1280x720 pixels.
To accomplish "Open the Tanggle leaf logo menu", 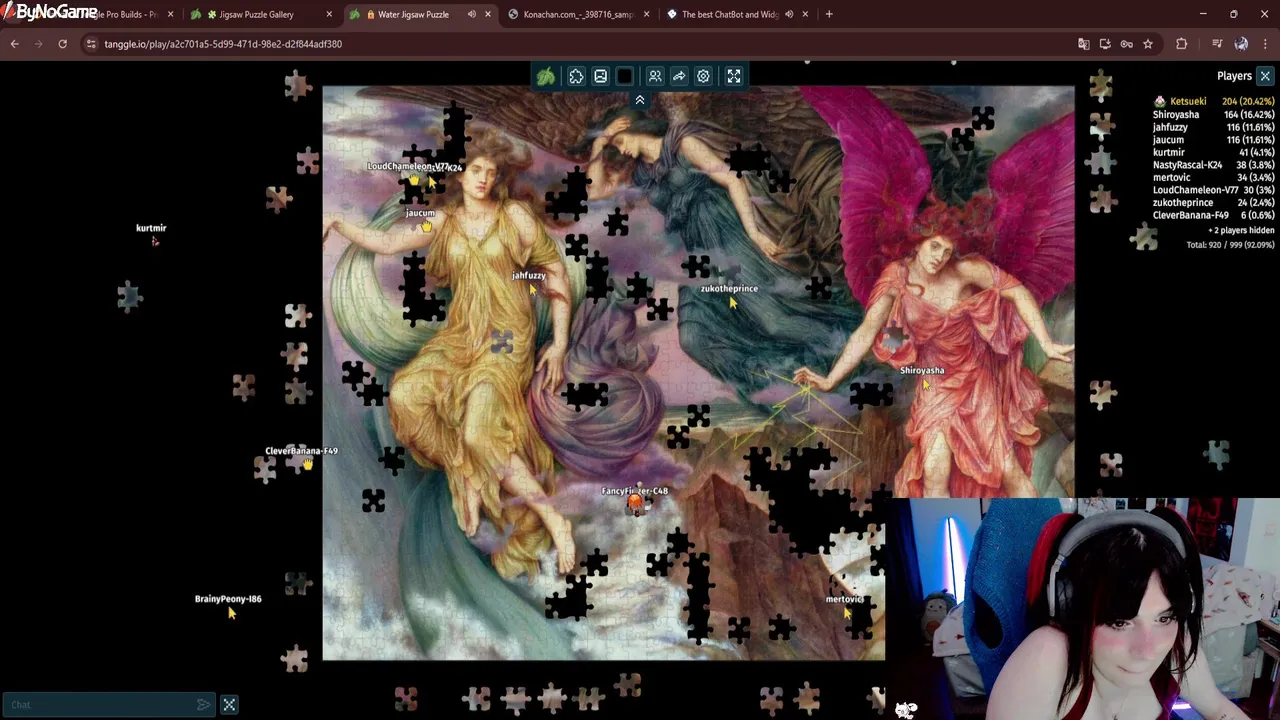I will coord(546,77).
